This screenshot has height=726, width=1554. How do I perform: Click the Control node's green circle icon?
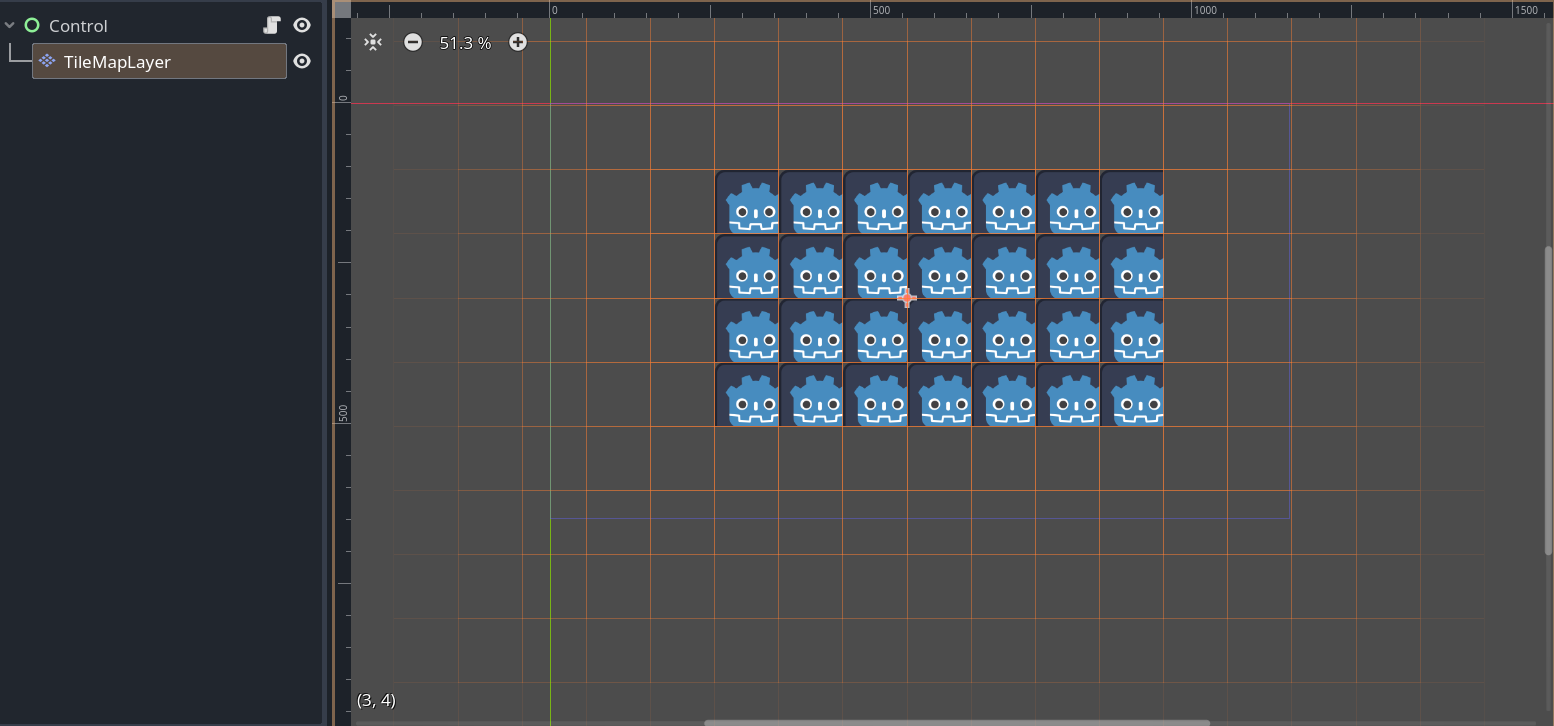click(32, 26)
